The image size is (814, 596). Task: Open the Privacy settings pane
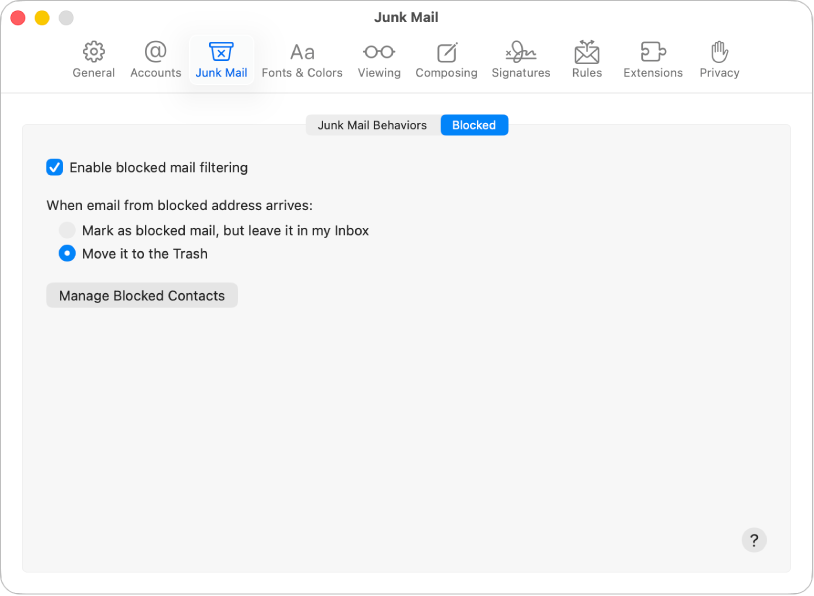pyautogui.click(x=719, y=57)
